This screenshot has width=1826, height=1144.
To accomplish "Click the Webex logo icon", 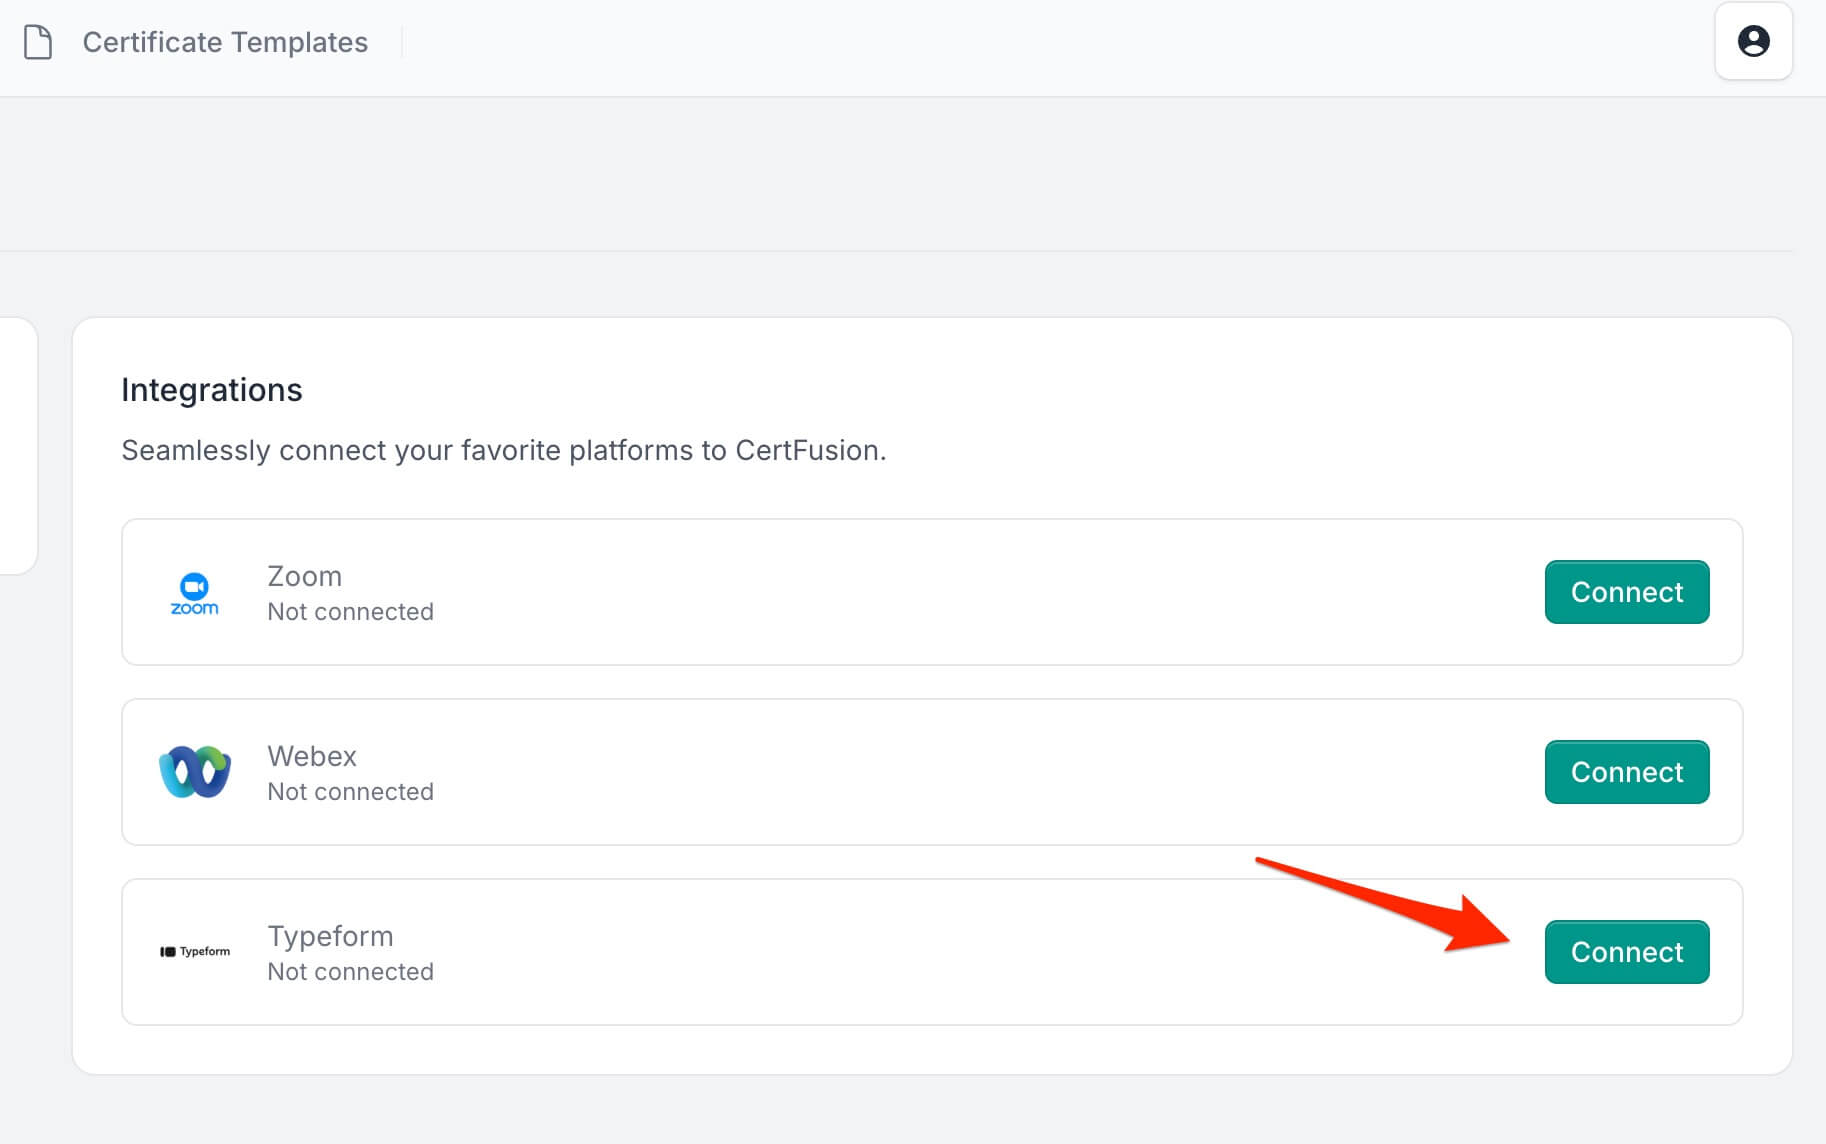I will (x=195, y=772).
